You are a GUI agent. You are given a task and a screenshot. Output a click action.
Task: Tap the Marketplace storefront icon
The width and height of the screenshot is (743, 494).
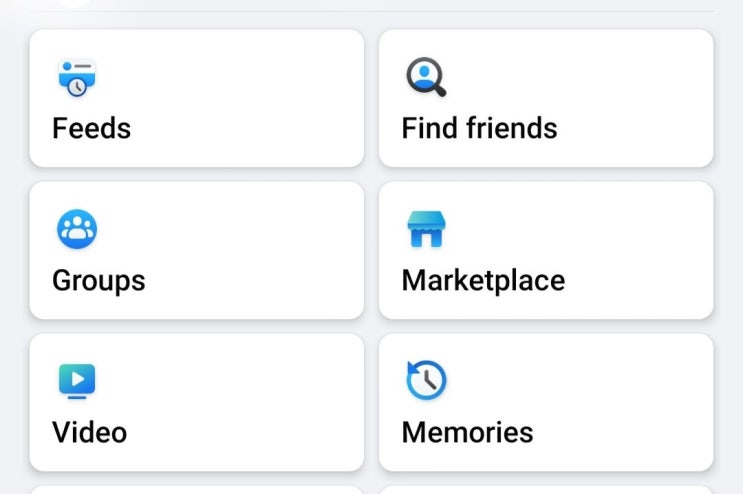[426, 230]
